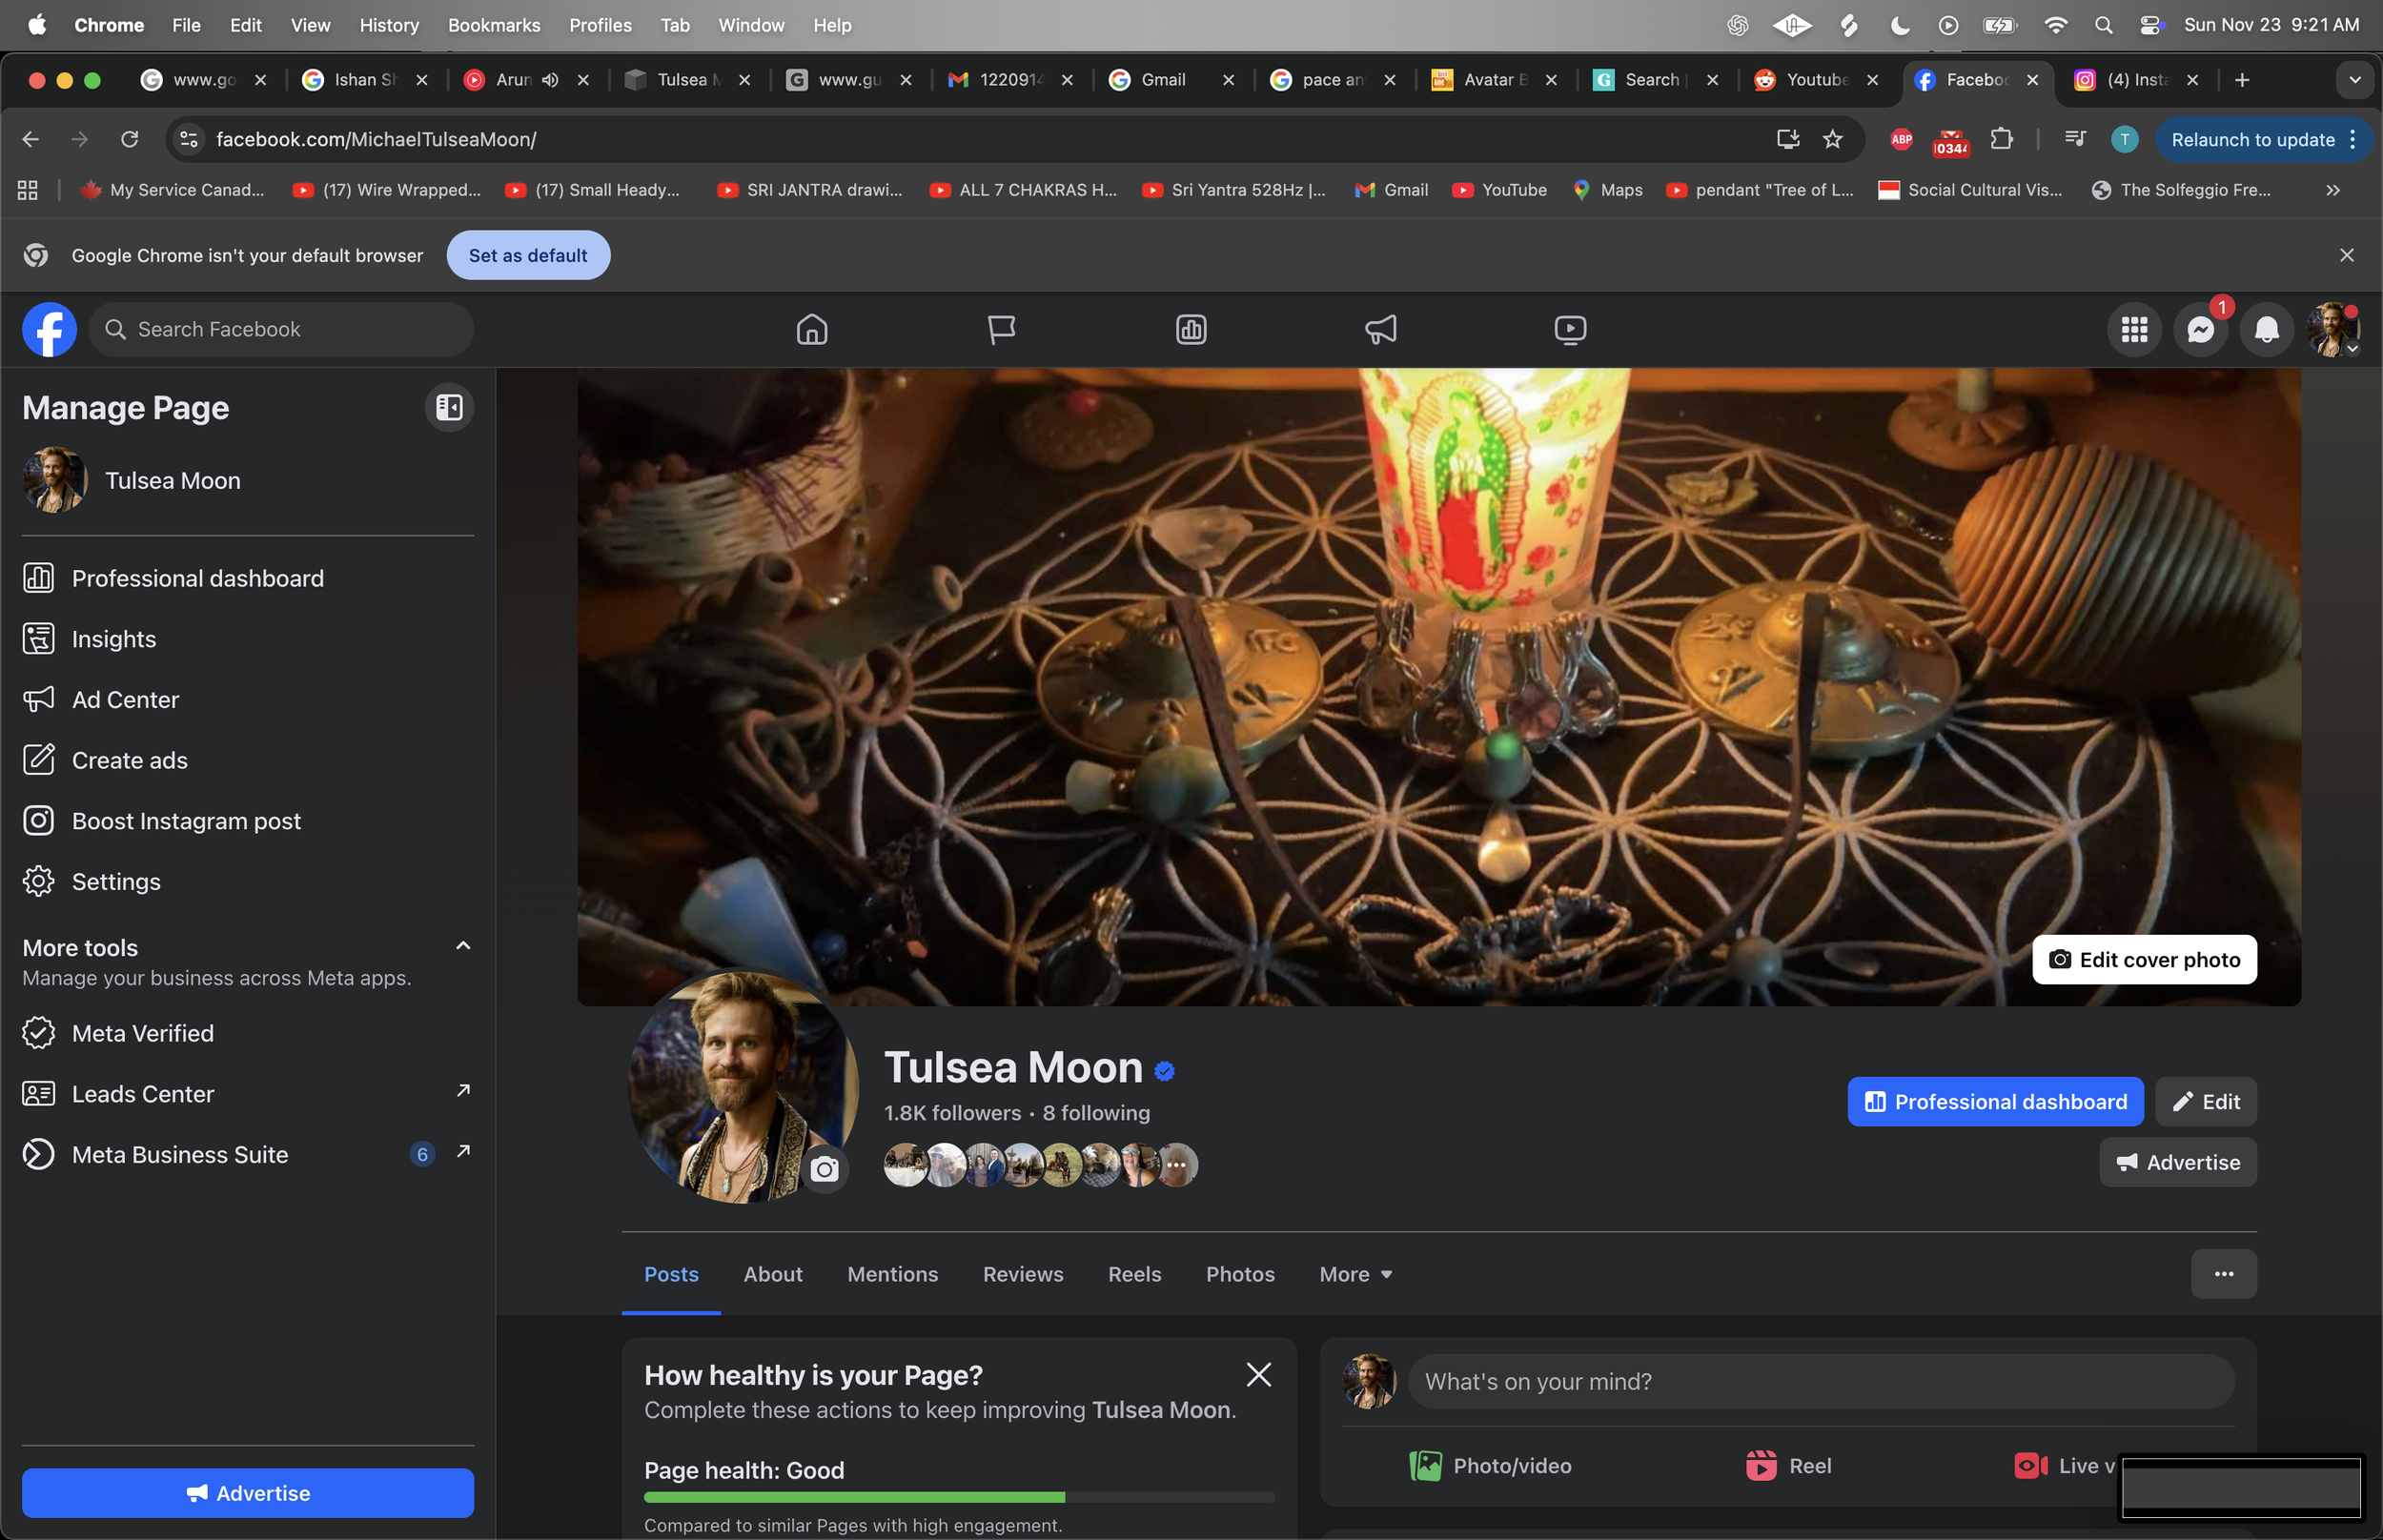Click the What's on your mind field
Image resolution: width=2383 pixels, height=1540 pixels.
point(1819,1382)
